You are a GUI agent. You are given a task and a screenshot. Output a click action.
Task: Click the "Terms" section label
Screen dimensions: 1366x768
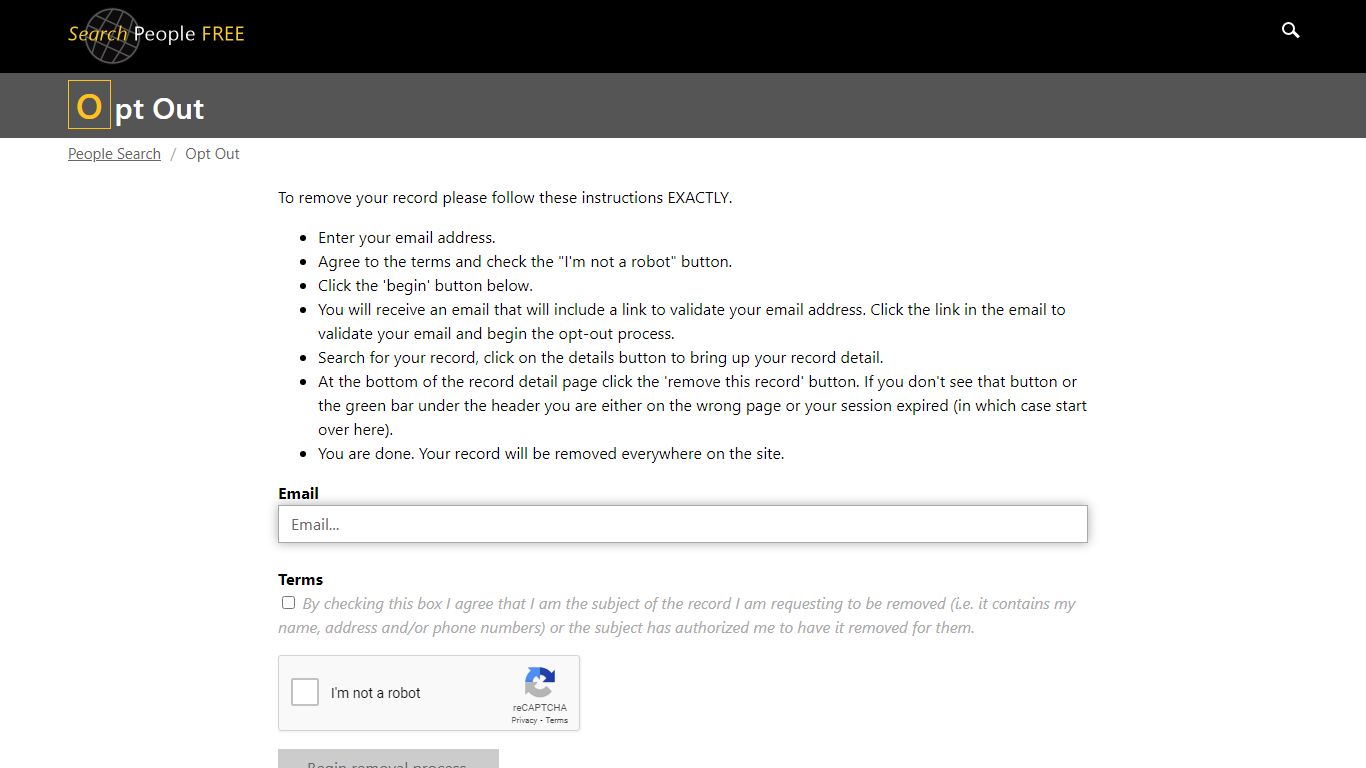click(300, 579)
